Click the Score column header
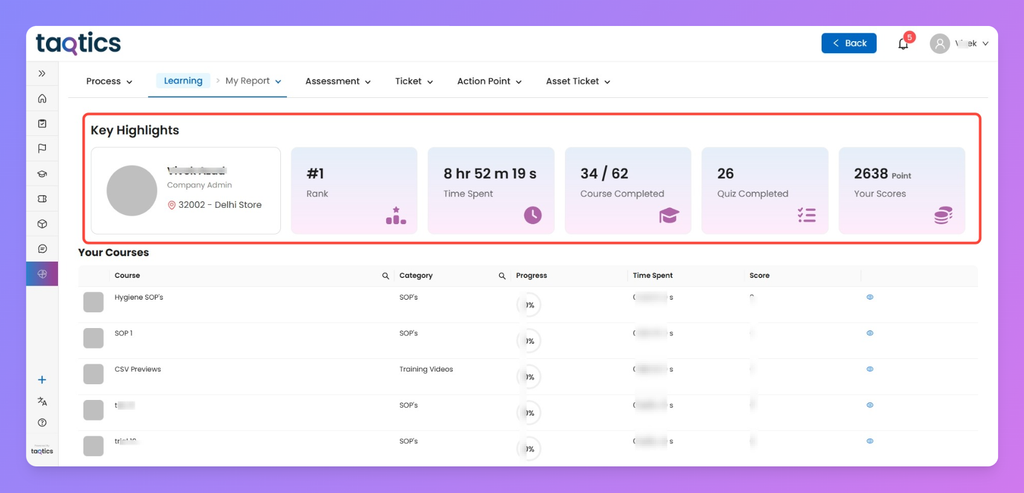 pos(760,276)
